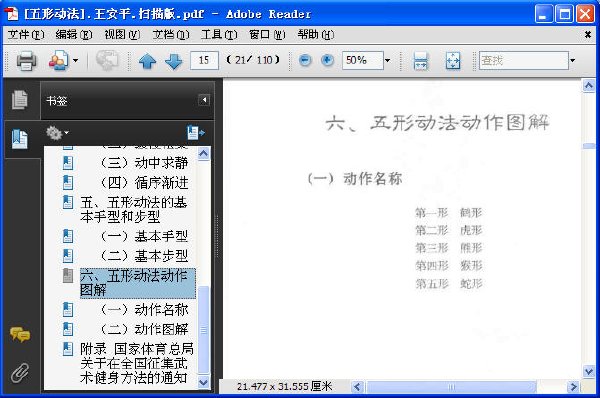This screenshot has width=600, height=398.
Task: Click the scrolling-page fit width icon
Action: click(421, 60)
